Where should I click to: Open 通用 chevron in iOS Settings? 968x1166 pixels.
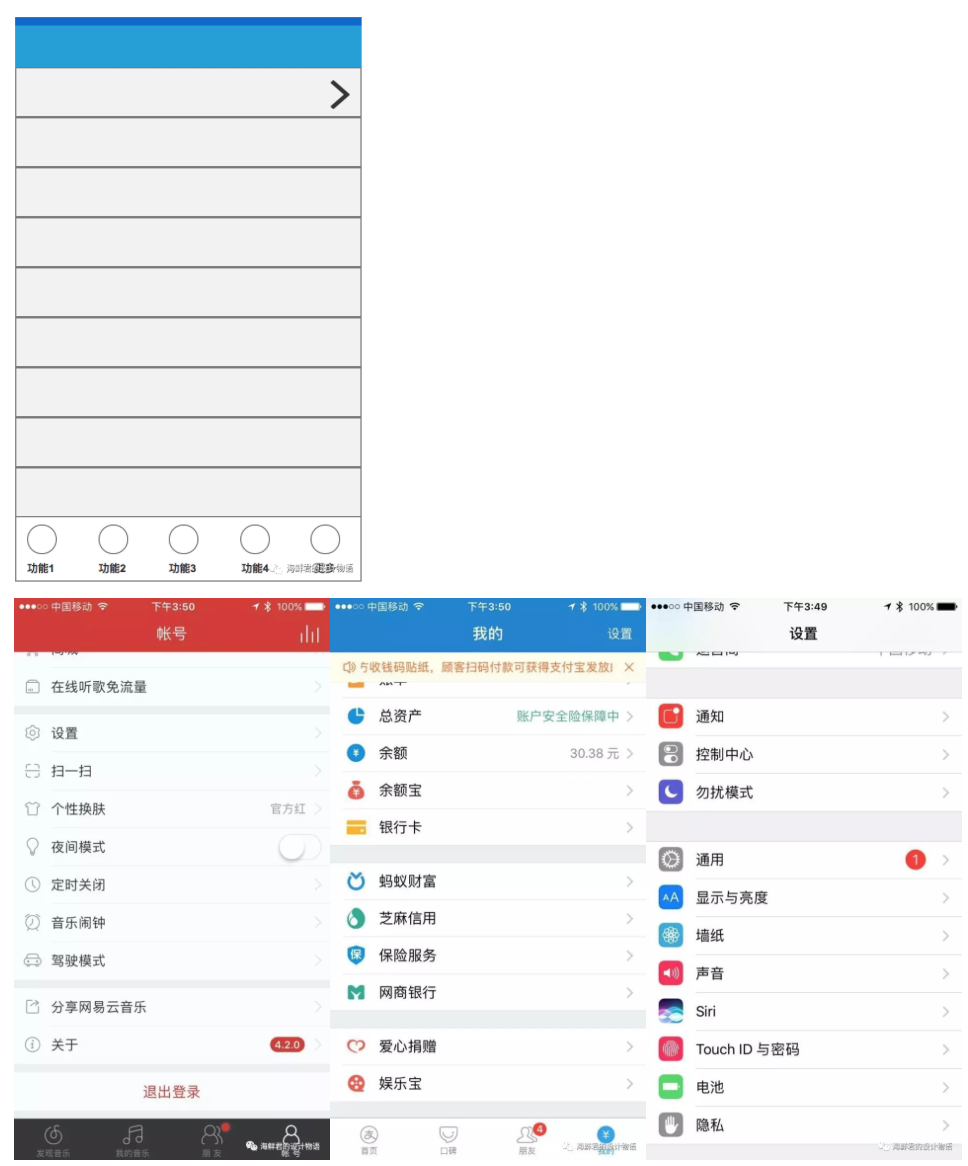tap(946, 860)
